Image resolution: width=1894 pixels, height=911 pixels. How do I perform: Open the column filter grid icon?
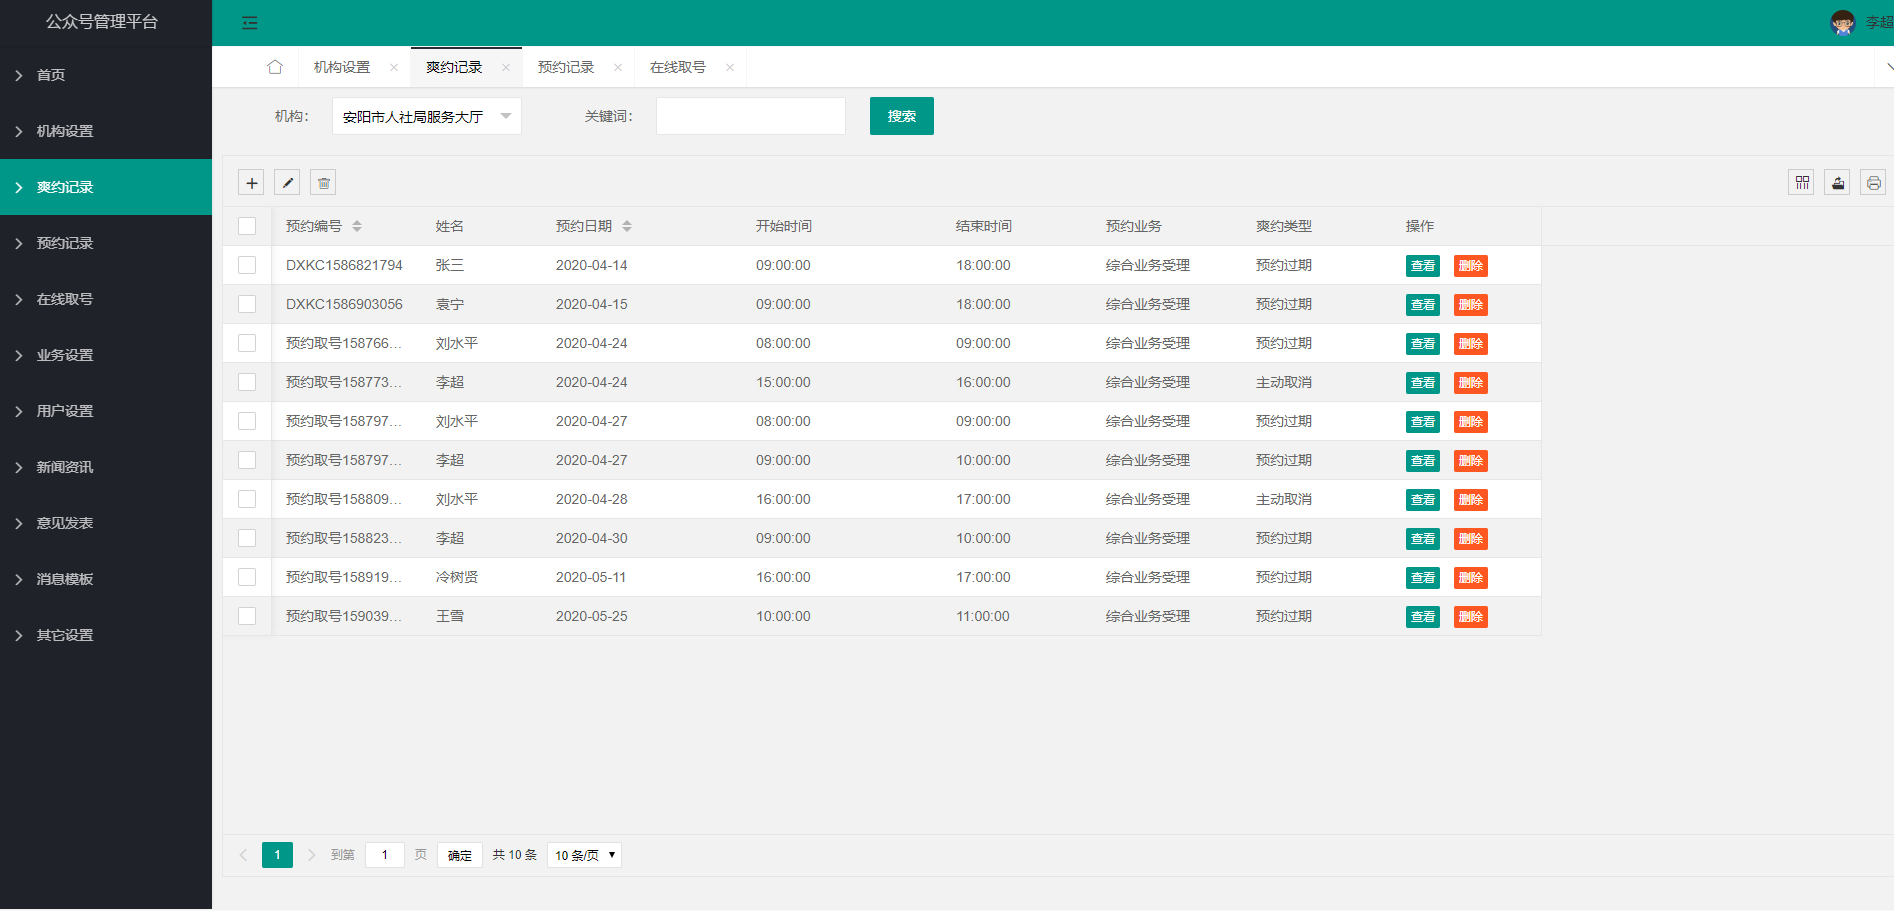[x=1801, y=183]
